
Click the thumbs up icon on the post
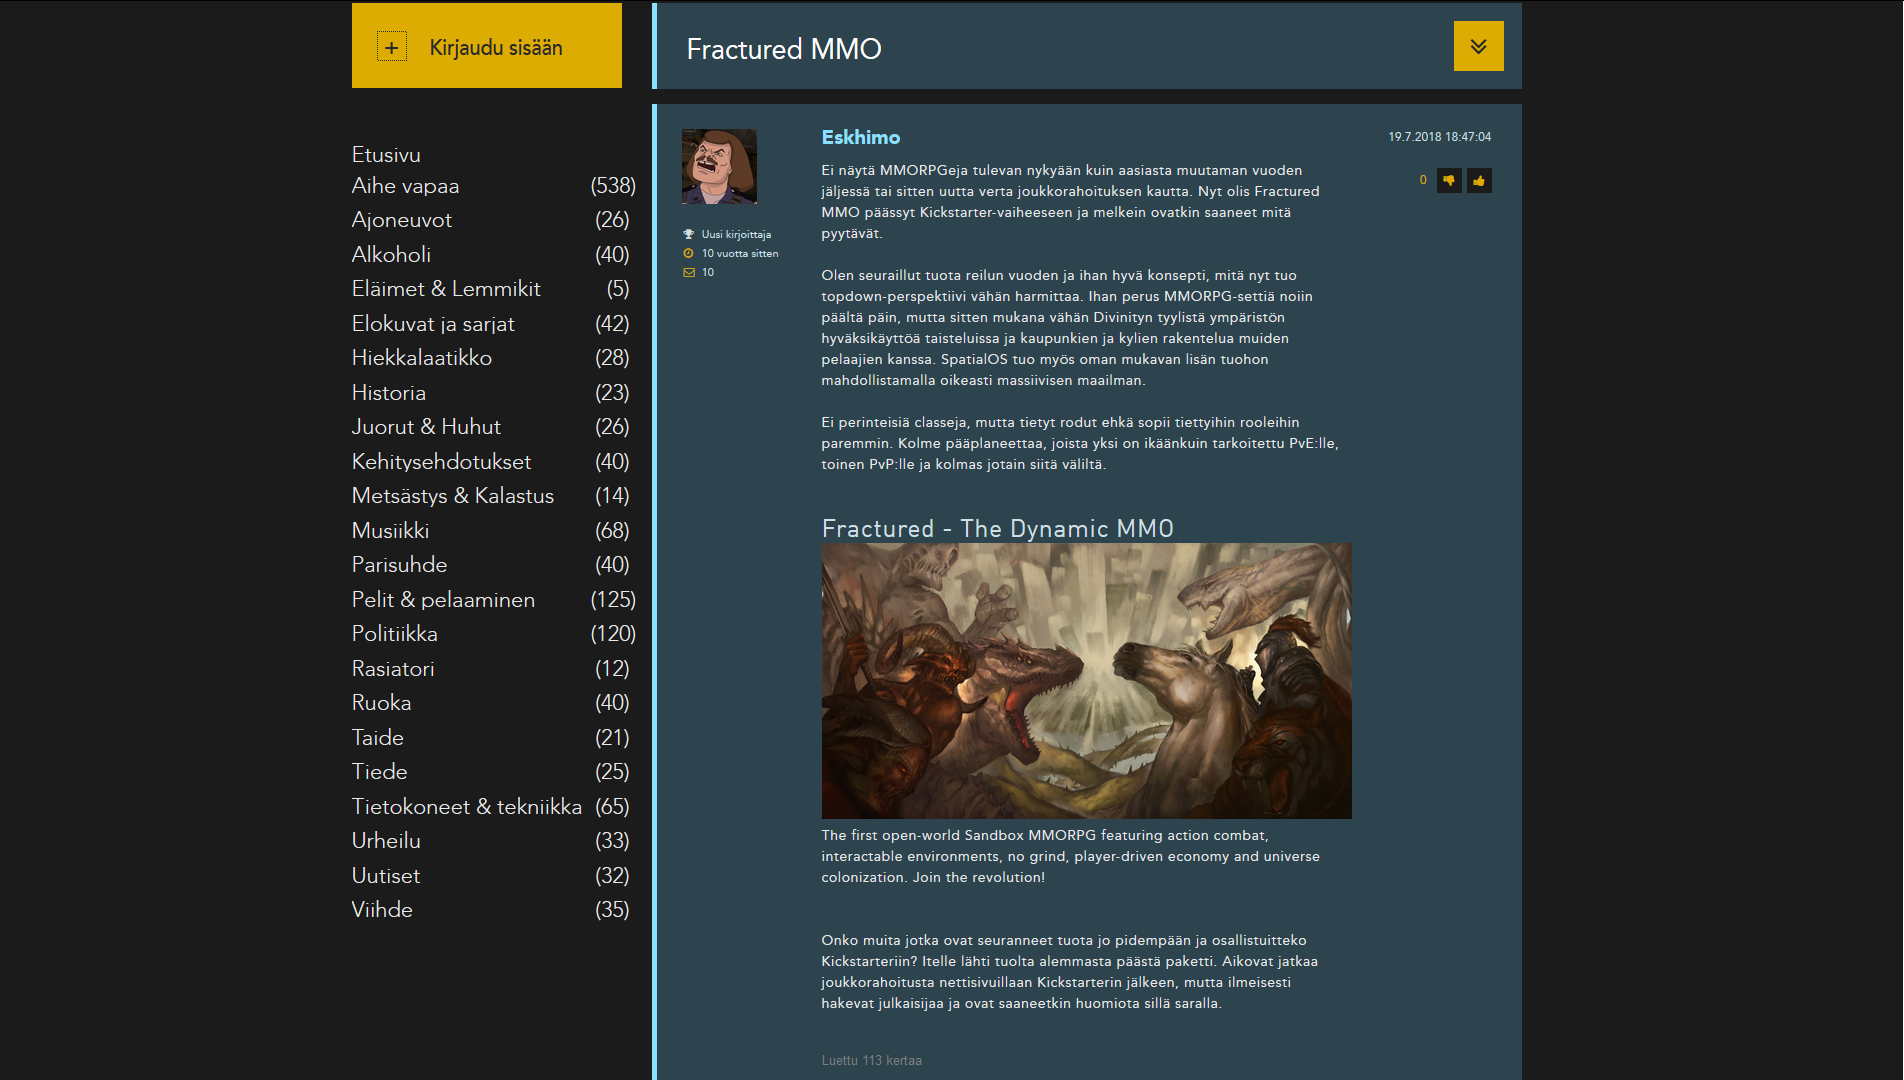(1479, 181)
